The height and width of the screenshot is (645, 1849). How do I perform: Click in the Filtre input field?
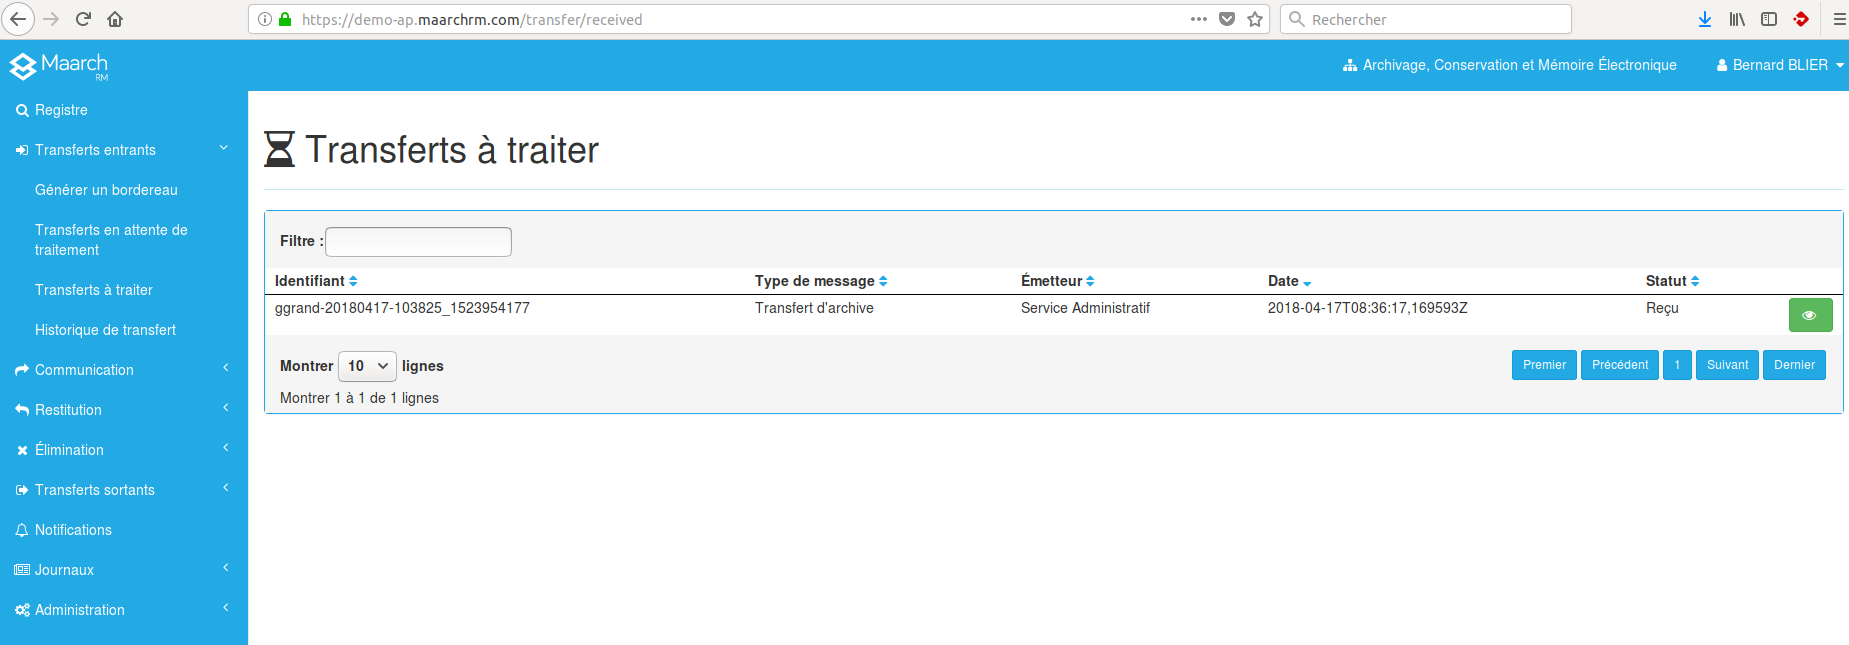(418, 242)
